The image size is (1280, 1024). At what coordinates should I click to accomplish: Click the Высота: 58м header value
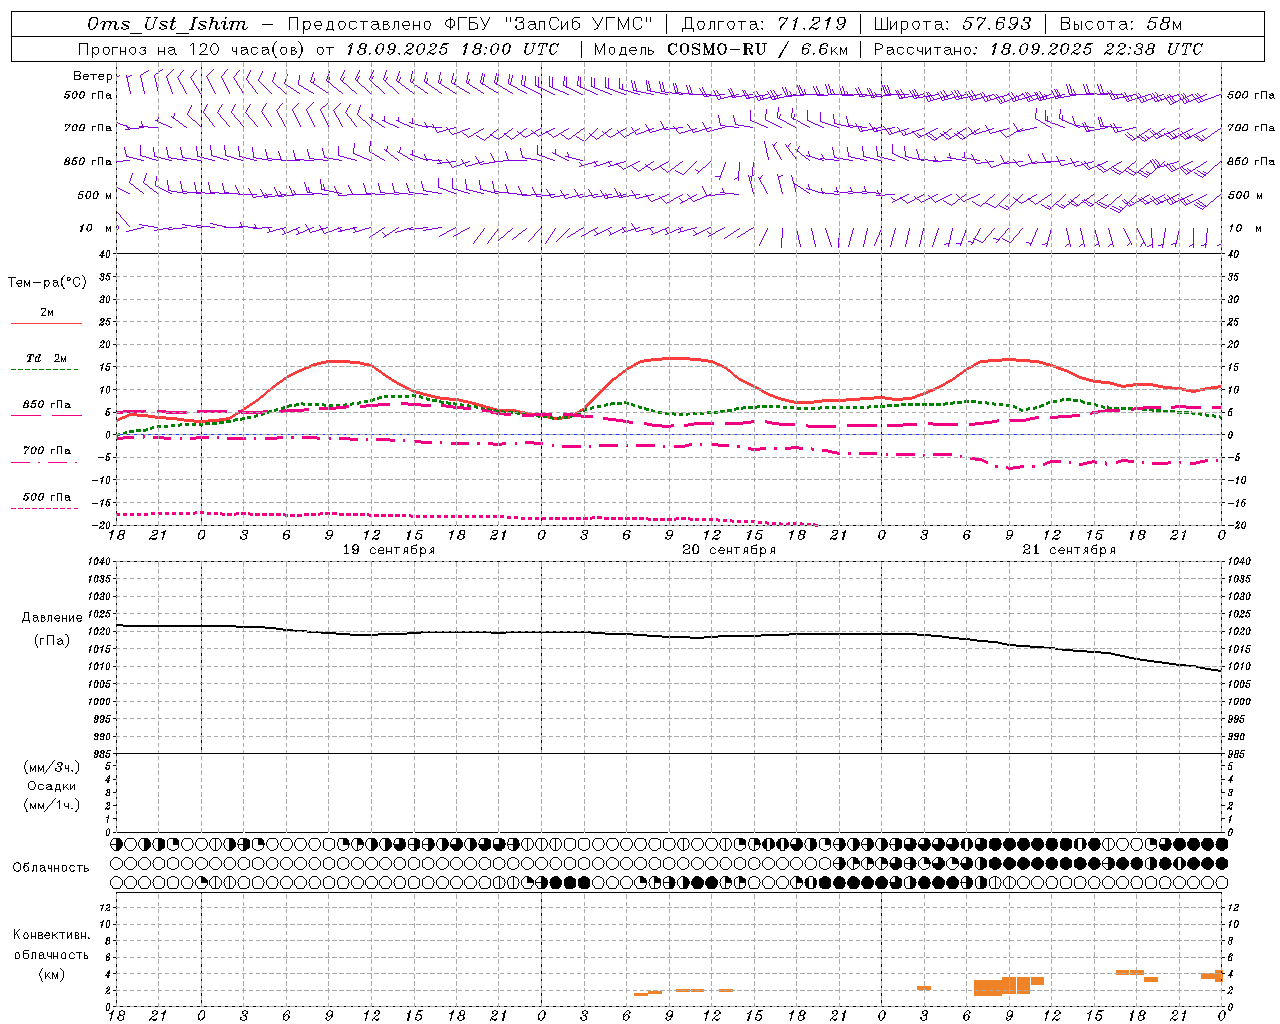(x=1121, y=24)
